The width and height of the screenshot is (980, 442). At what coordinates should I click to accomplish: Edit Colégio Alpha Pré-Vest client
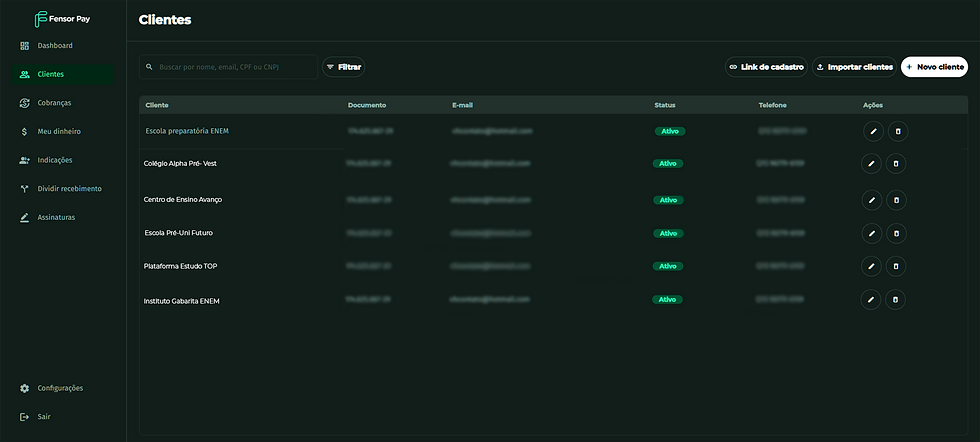coord(871,164)
